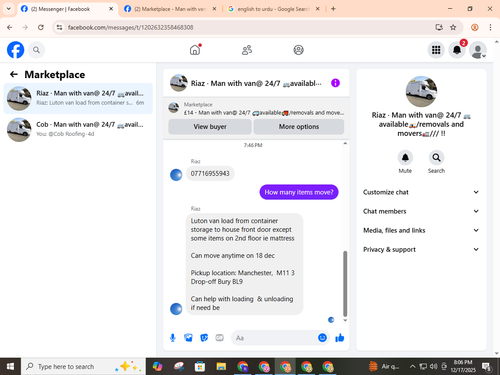Open the Groups icon in top navigation
Image resolution: width=500 pixels, height=375 pixels.
coord(298,50)
